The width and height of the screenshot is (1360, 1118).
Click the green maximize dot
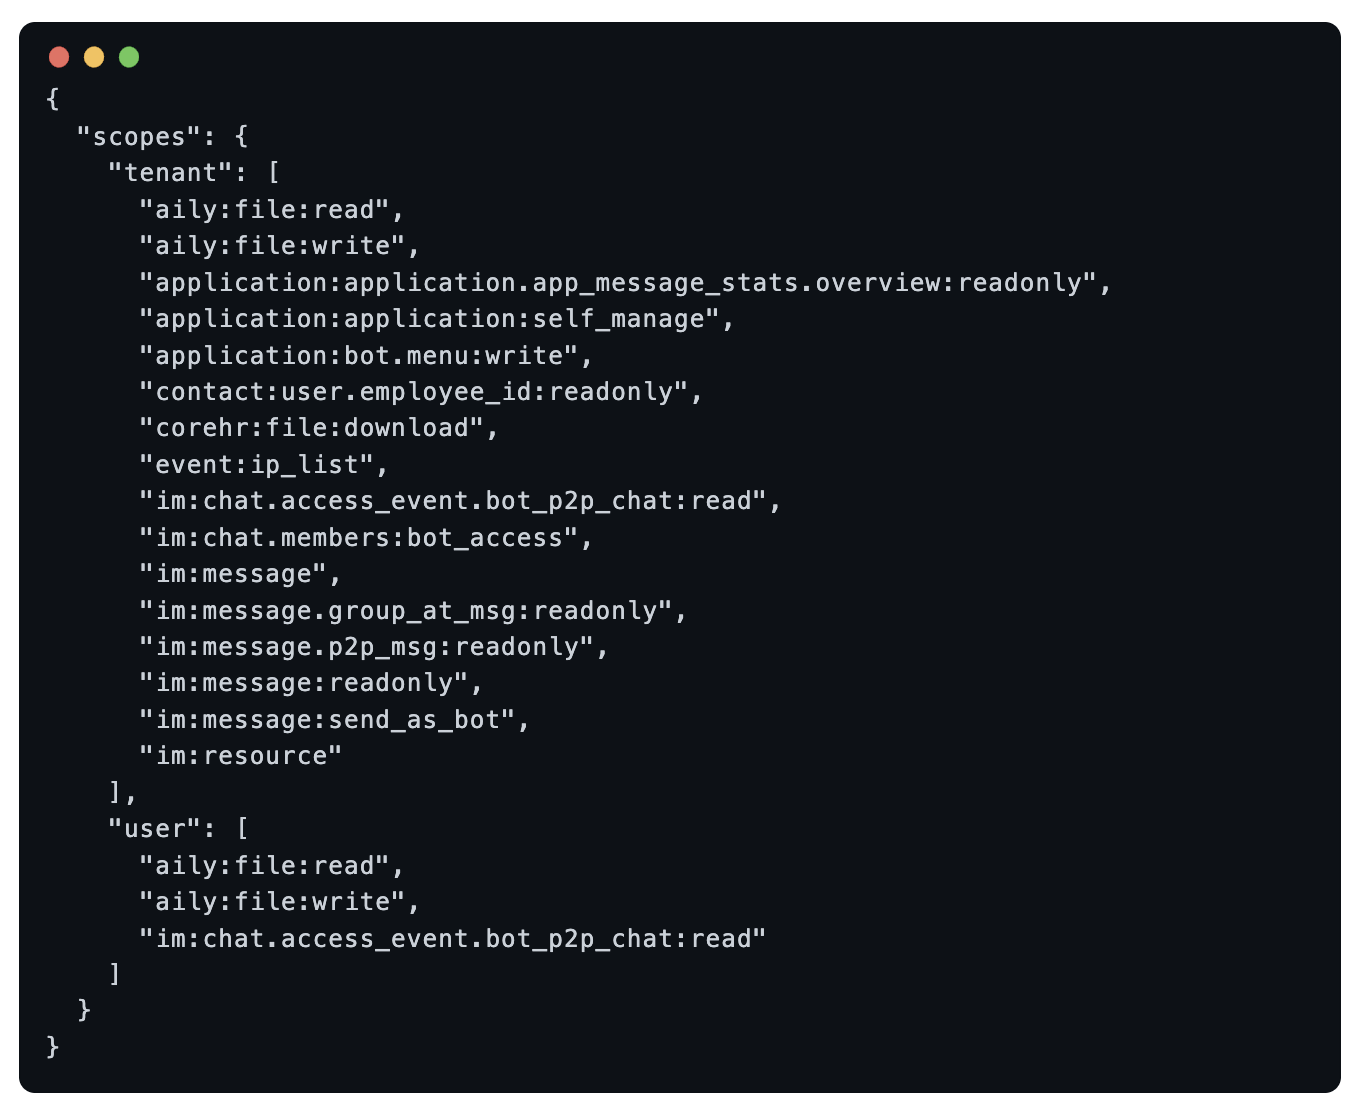[129, 57]
